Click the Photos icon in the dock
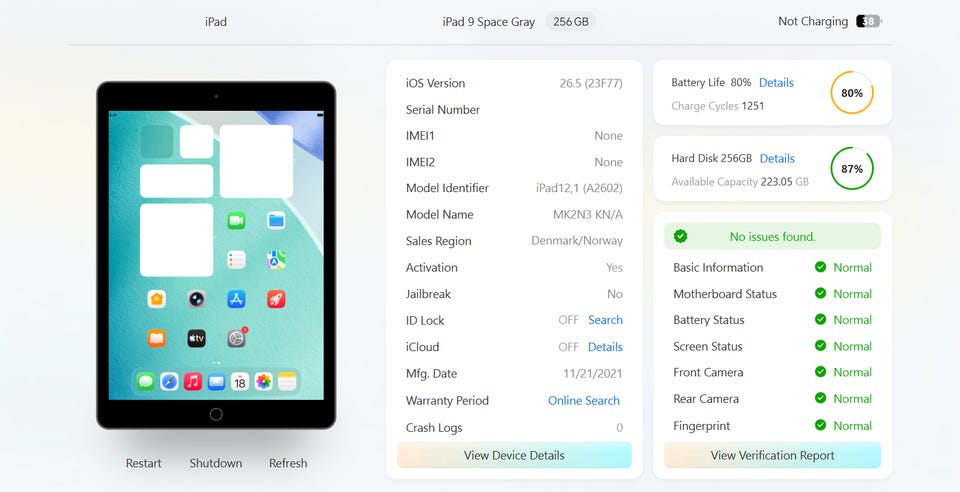The width and height of the screenshot is (960, 492). click(263, 382)
